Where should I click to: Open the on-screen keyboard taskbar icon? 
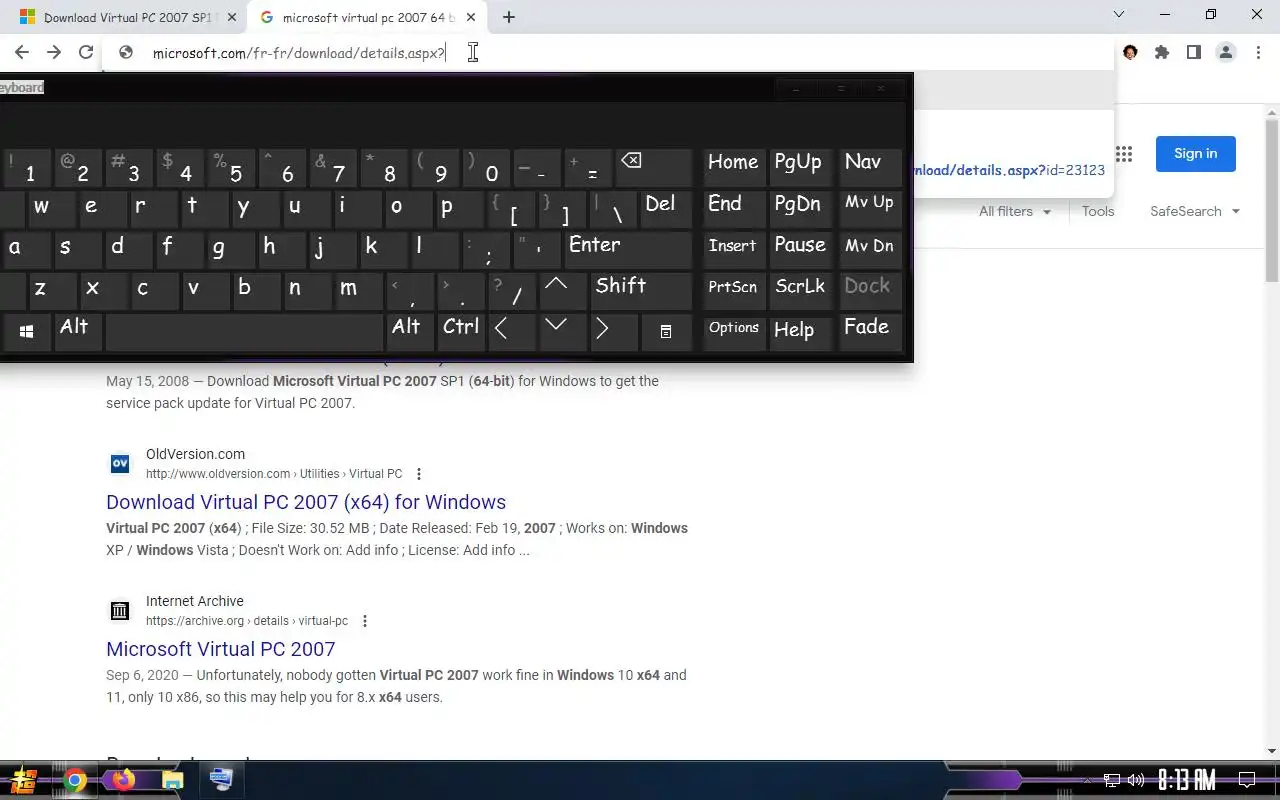point(222,780)
